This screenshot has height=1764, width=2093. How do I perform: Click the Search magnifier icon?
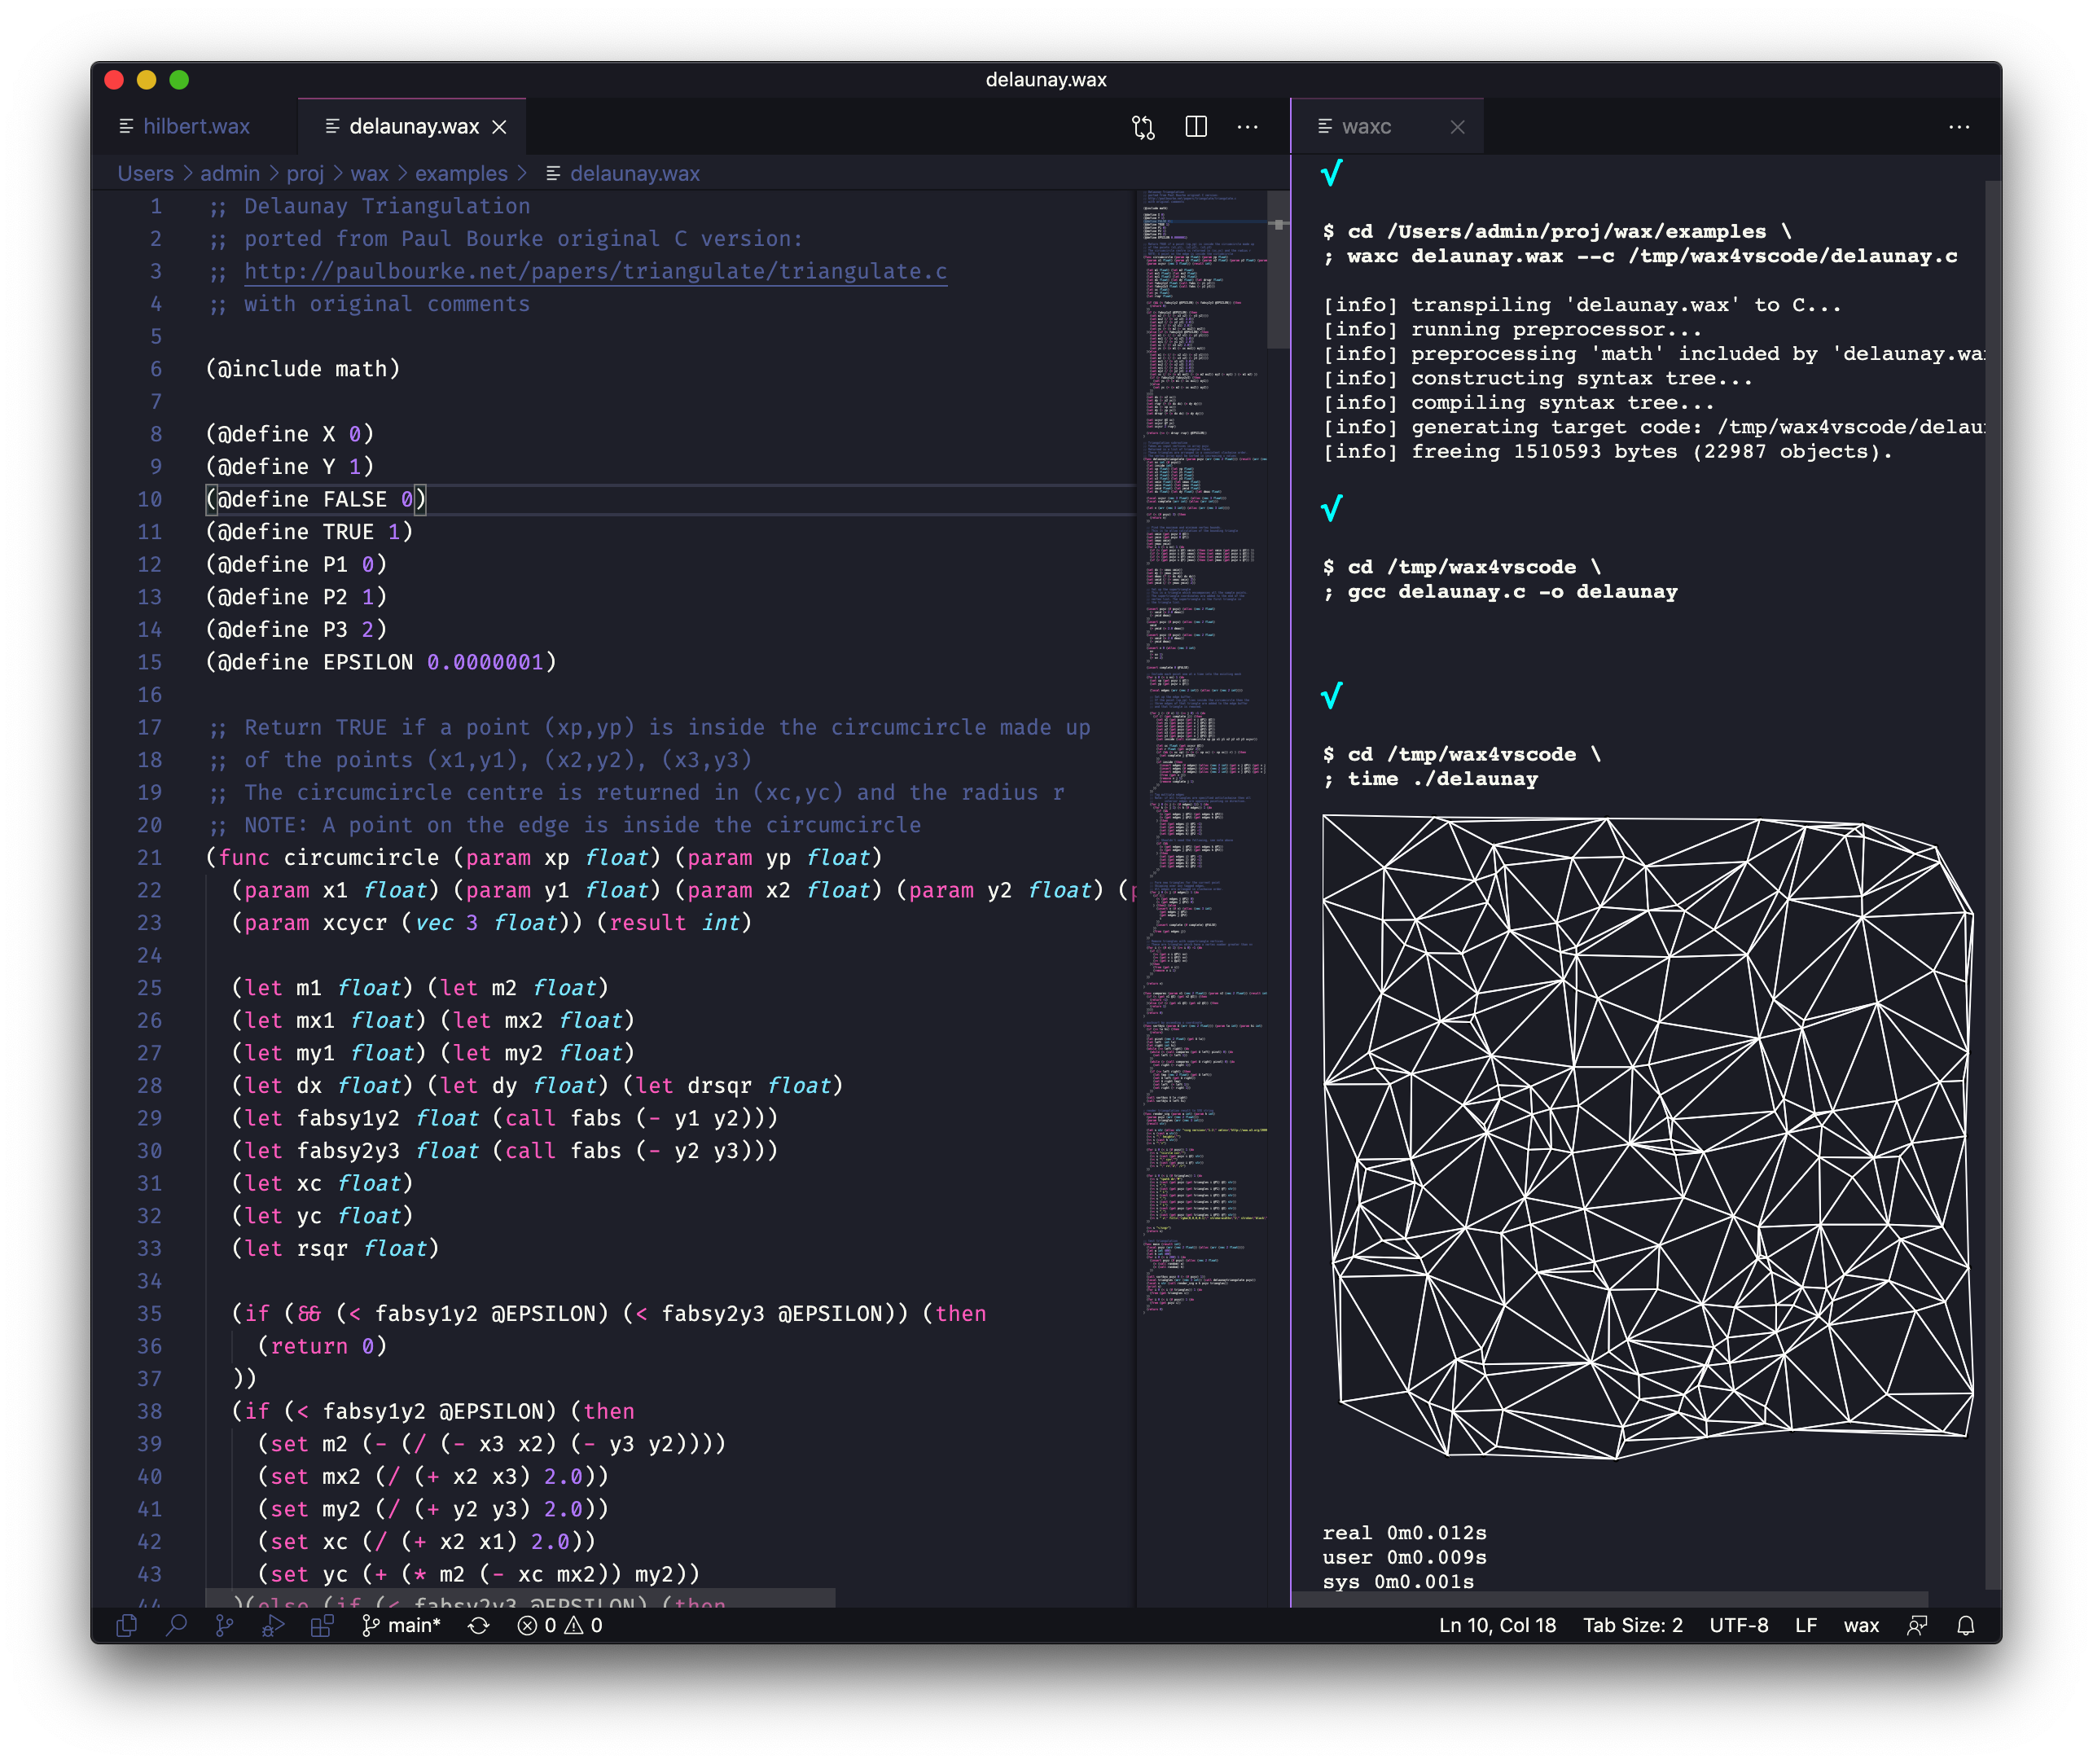pyautogui.click(x=176, y=1625)
